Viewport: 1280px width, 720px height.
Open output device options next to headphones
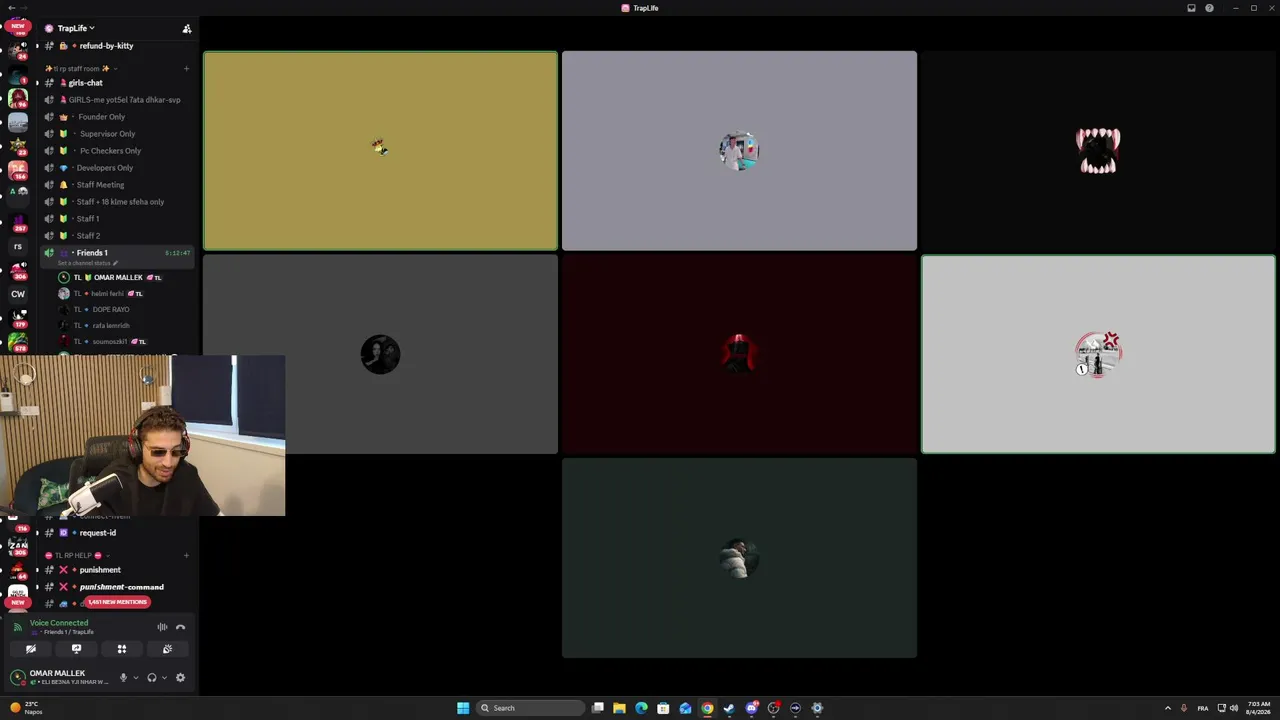pos(164,678)
